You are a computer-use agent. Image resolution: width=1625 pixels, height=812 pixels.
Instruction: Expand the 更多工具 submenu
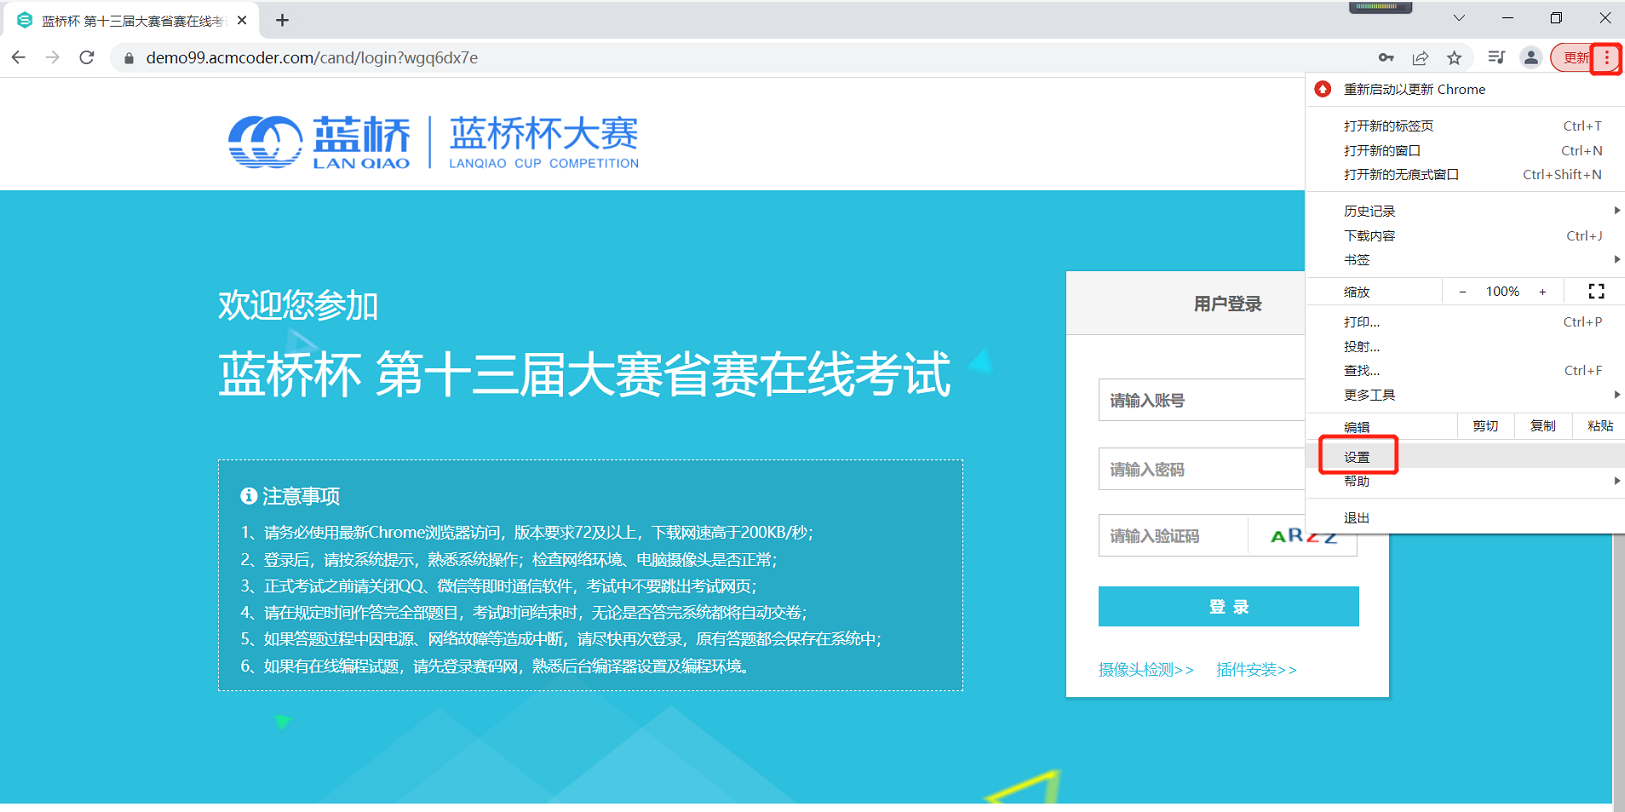point(1465,395)
